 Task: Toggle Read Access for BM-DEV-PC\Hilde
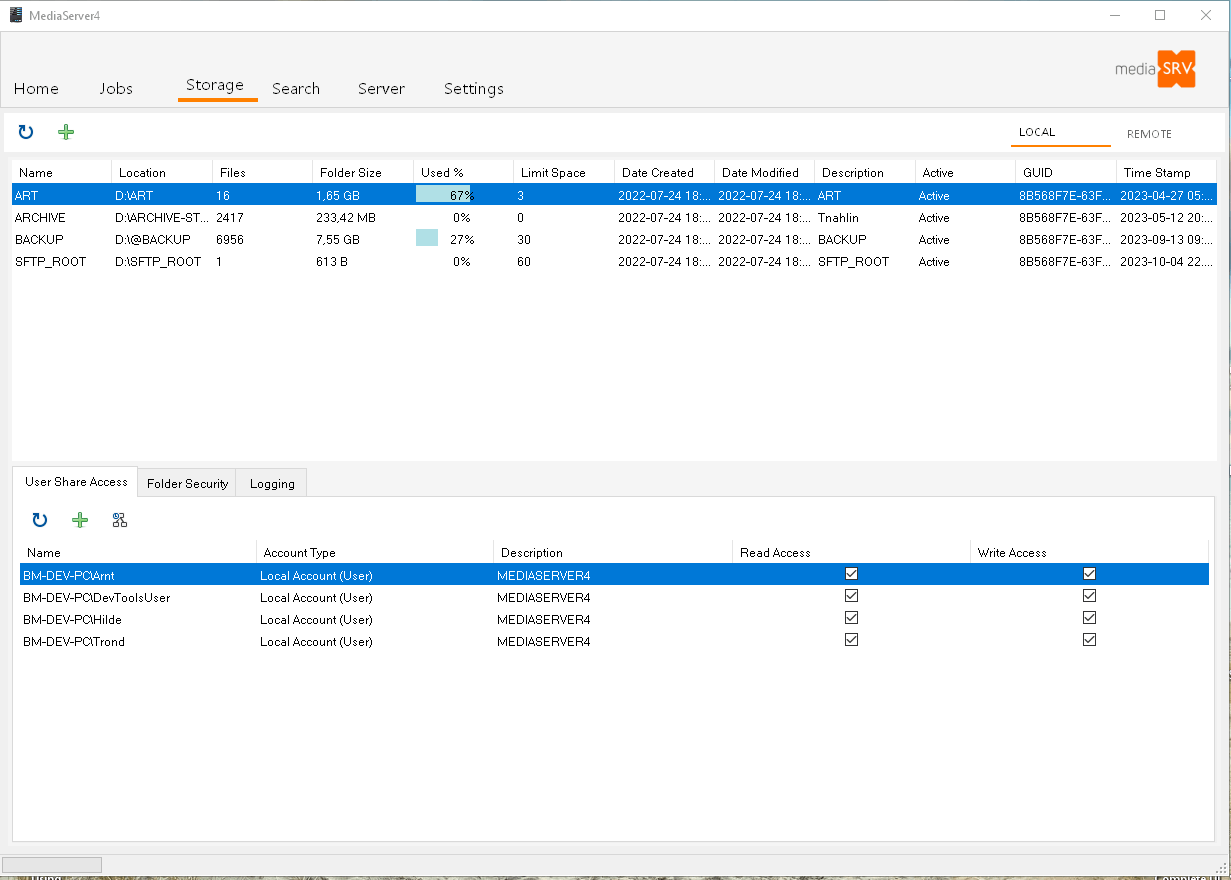(x=851, y=618)
